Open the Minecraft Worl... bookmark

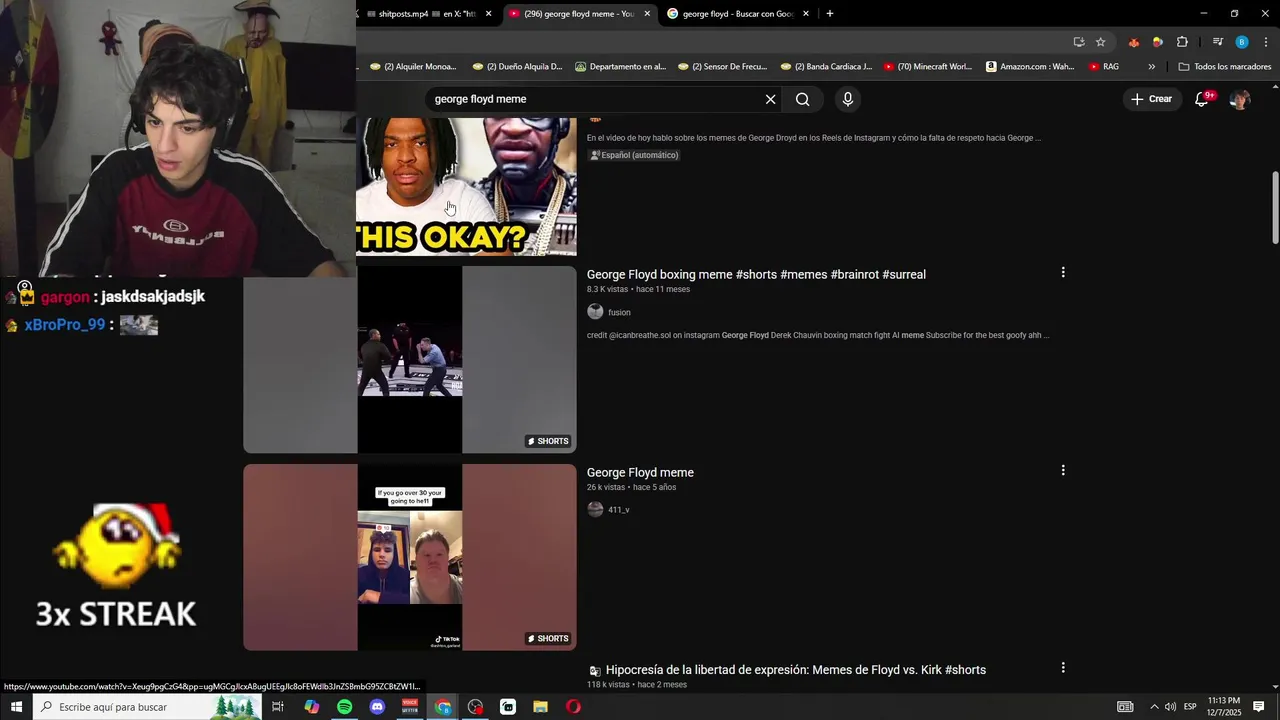pyautogui.click(x=928, y=67)
